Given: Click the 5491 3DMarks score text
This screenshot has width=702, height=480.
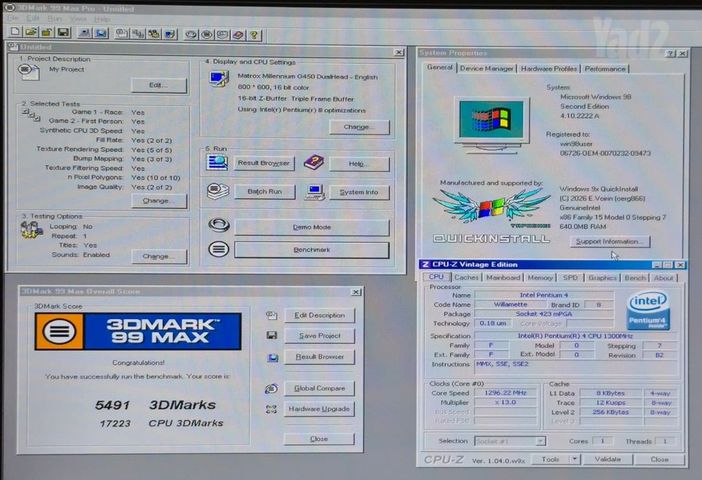Looking at the screenshot, I should (x=155, y=405).
